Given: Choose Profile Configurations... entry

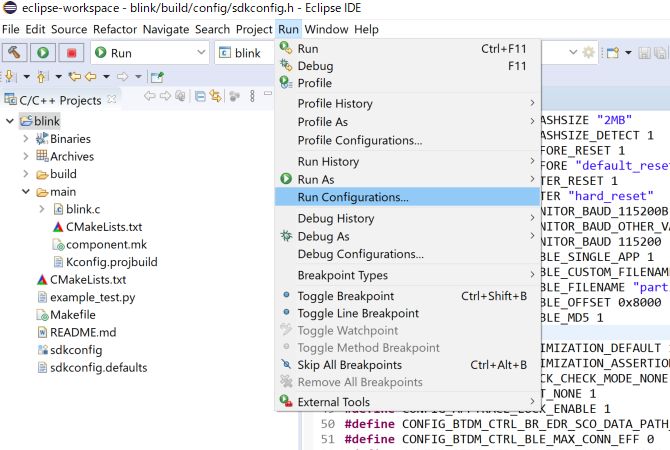Looking at the screenshot, I should [x=408, y=140].
